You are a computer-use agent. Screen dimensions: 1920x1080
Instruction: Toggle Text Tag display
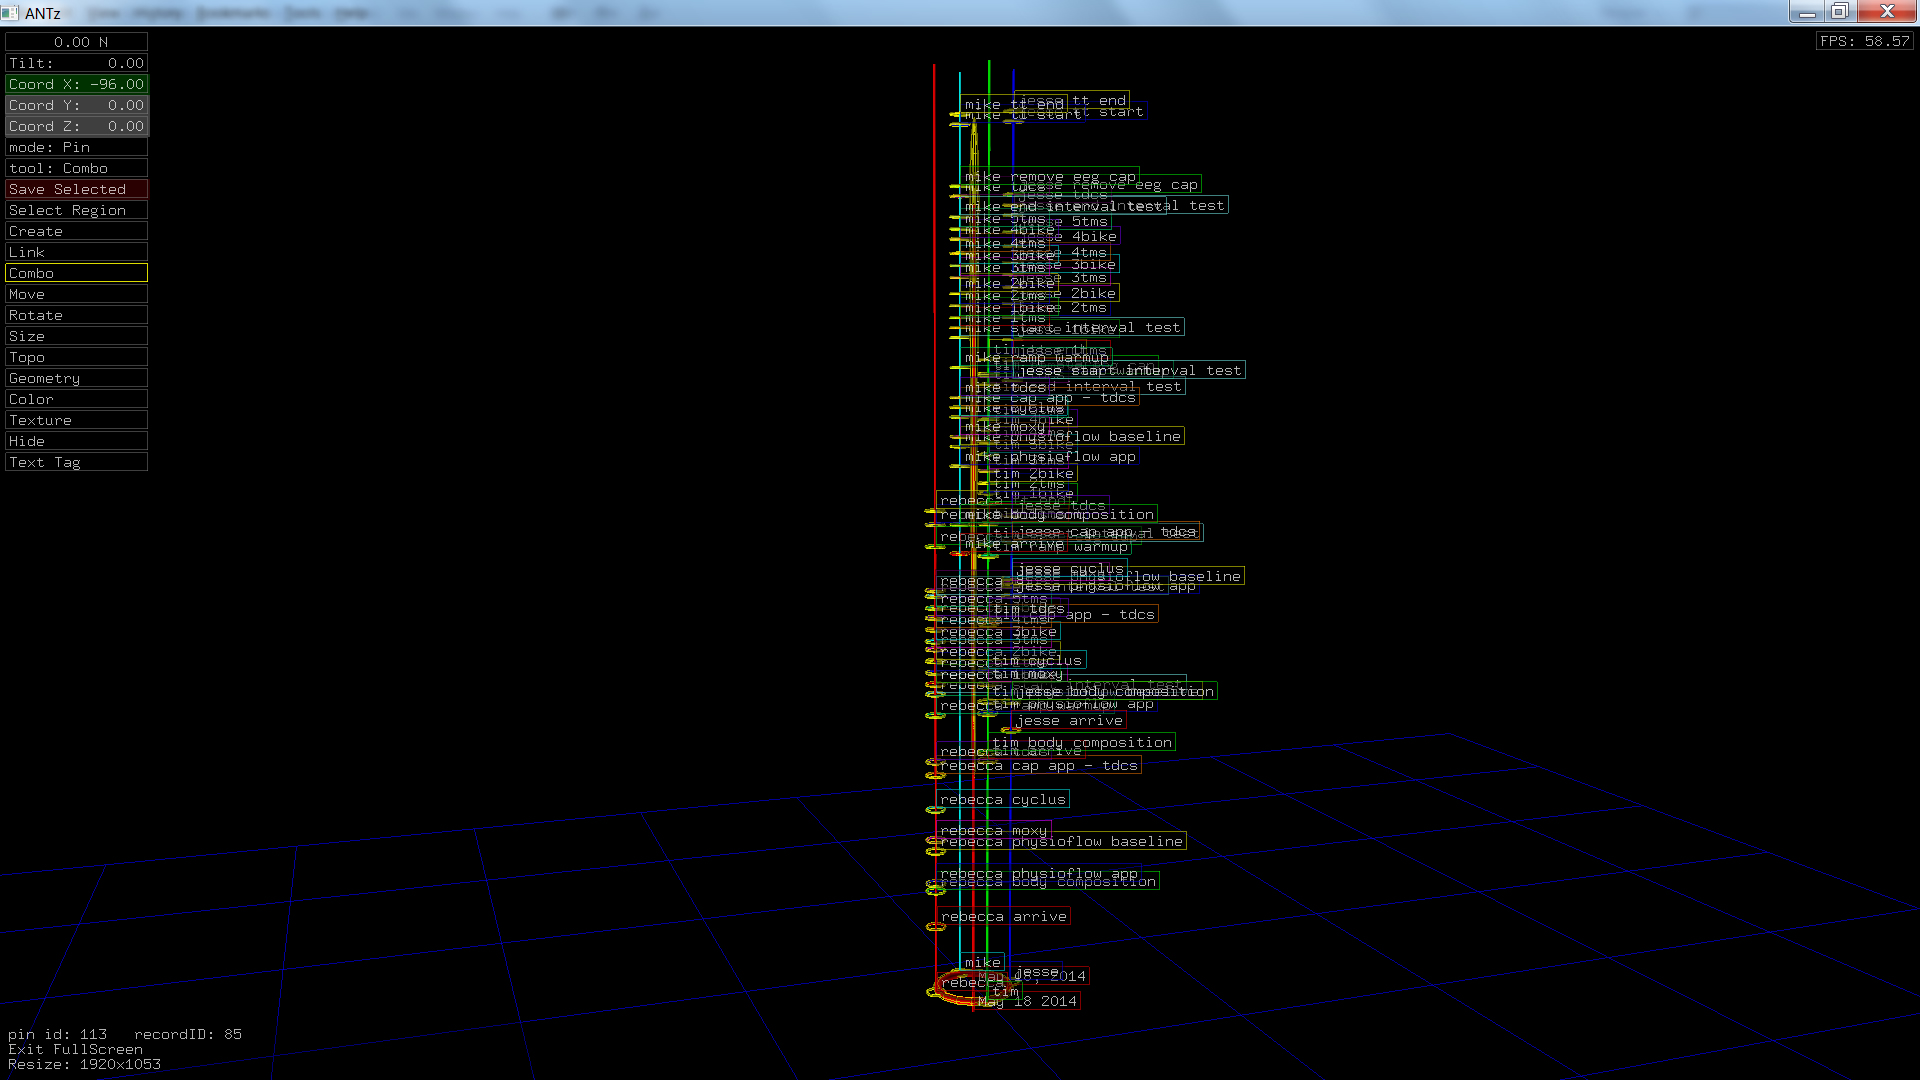pos(76,462)
